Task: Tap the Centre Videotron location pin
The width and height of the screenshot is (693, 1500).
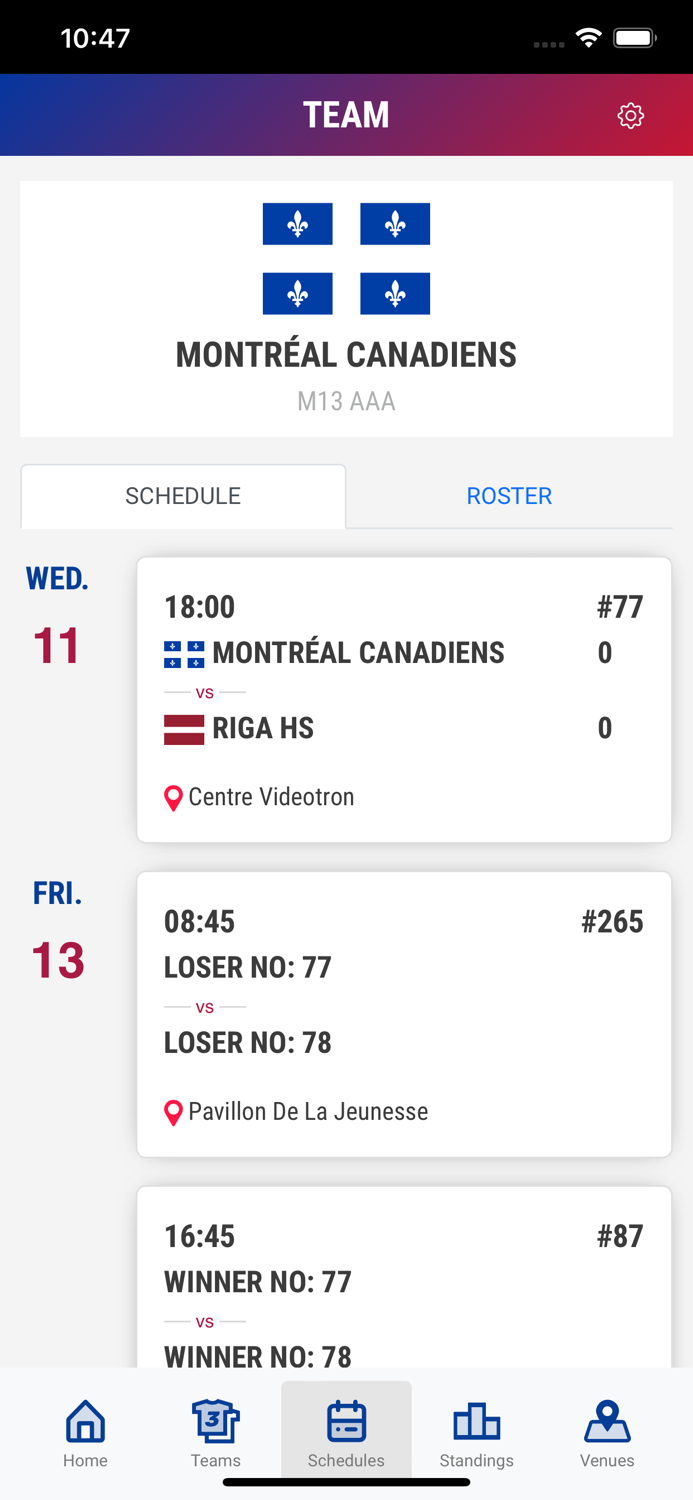Action: [x=173, y=798]
